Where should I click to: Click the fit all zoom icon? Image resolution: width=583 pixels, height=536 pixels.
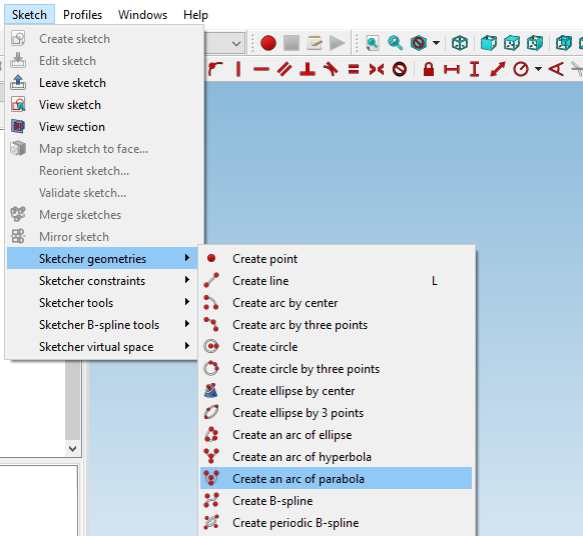point(372,43)
